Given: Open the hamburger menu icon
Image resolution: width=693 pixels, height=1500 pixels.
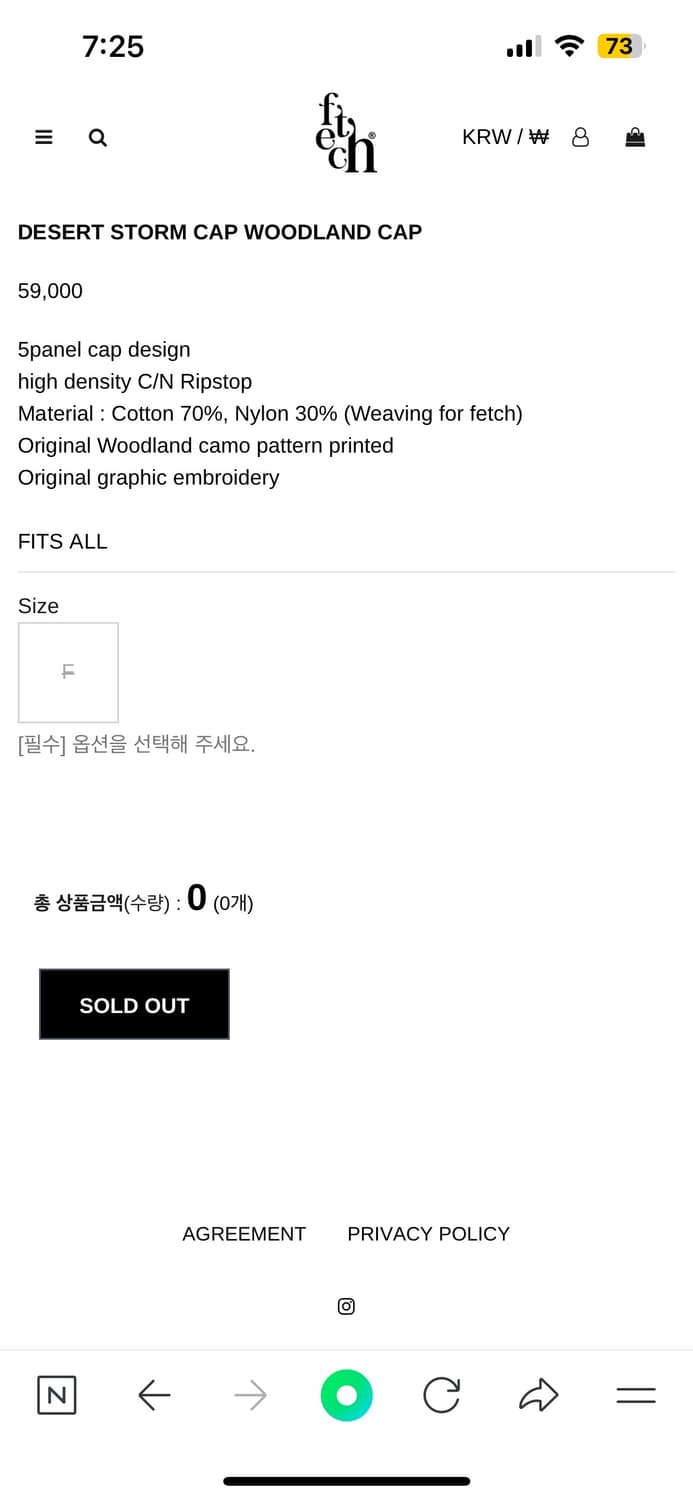Looking at the screenshot, I should tap(44, 138).
